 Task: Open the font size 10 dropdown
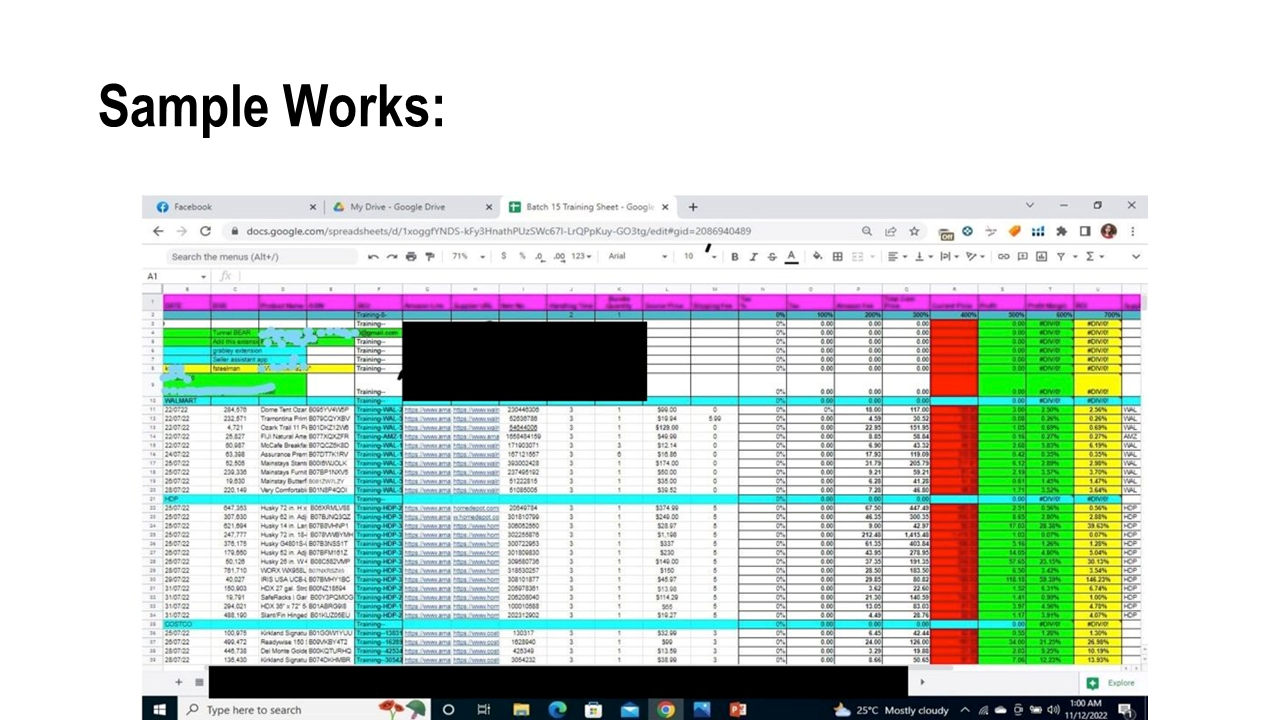(x=700, y=257)
